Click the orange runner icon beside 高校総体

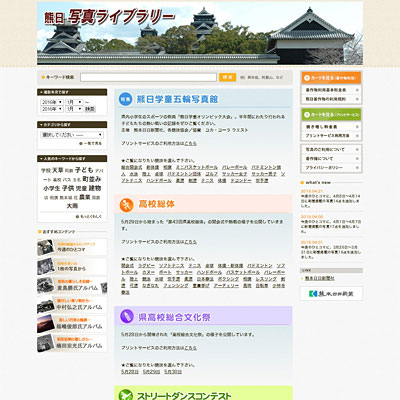[126, 204]
